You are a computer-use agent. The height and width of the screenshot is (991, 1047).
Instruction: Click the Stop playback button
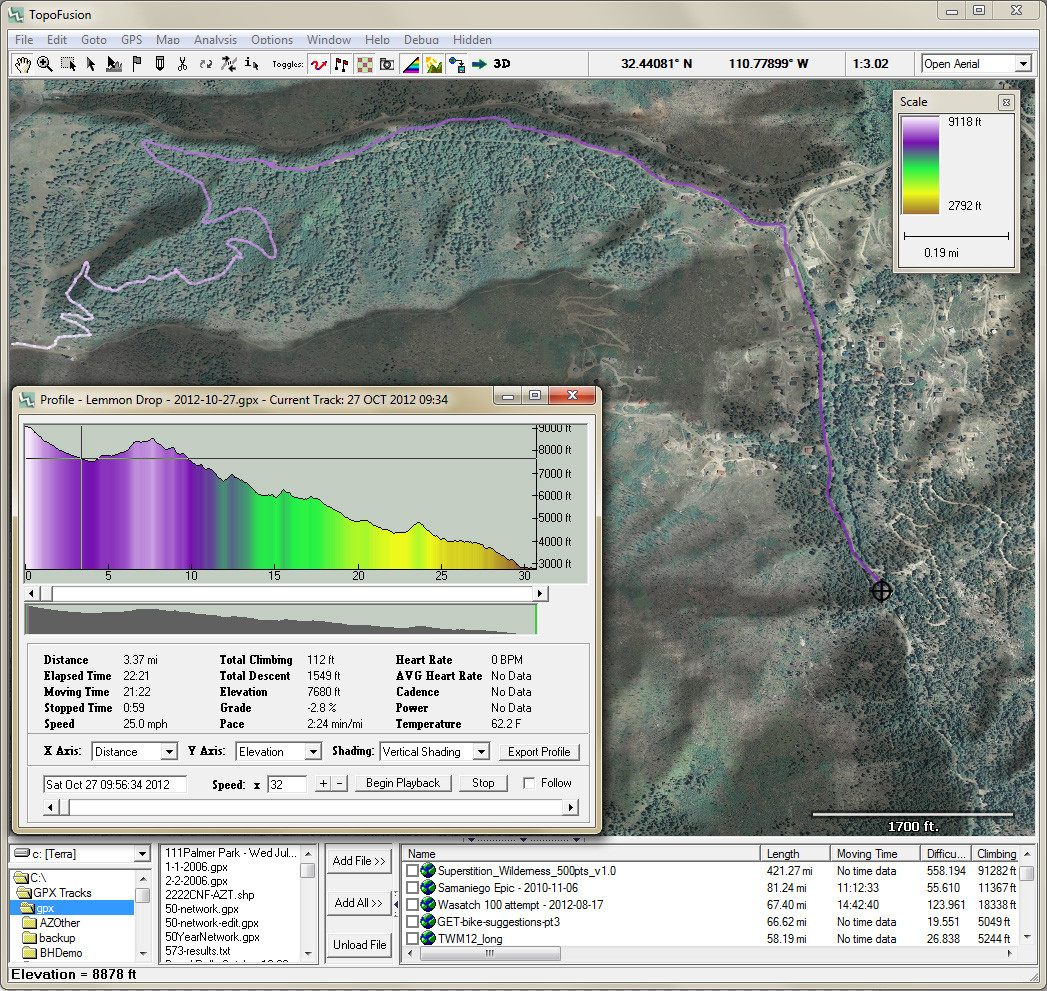coord(483,783)
